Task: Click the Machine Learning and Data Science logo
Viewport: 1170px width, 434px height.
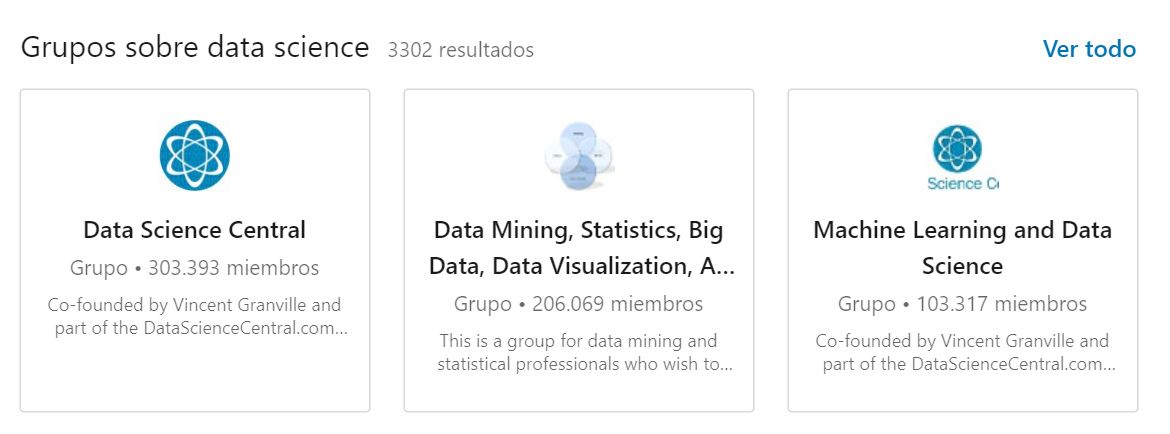Action: [x=963, y=157]
